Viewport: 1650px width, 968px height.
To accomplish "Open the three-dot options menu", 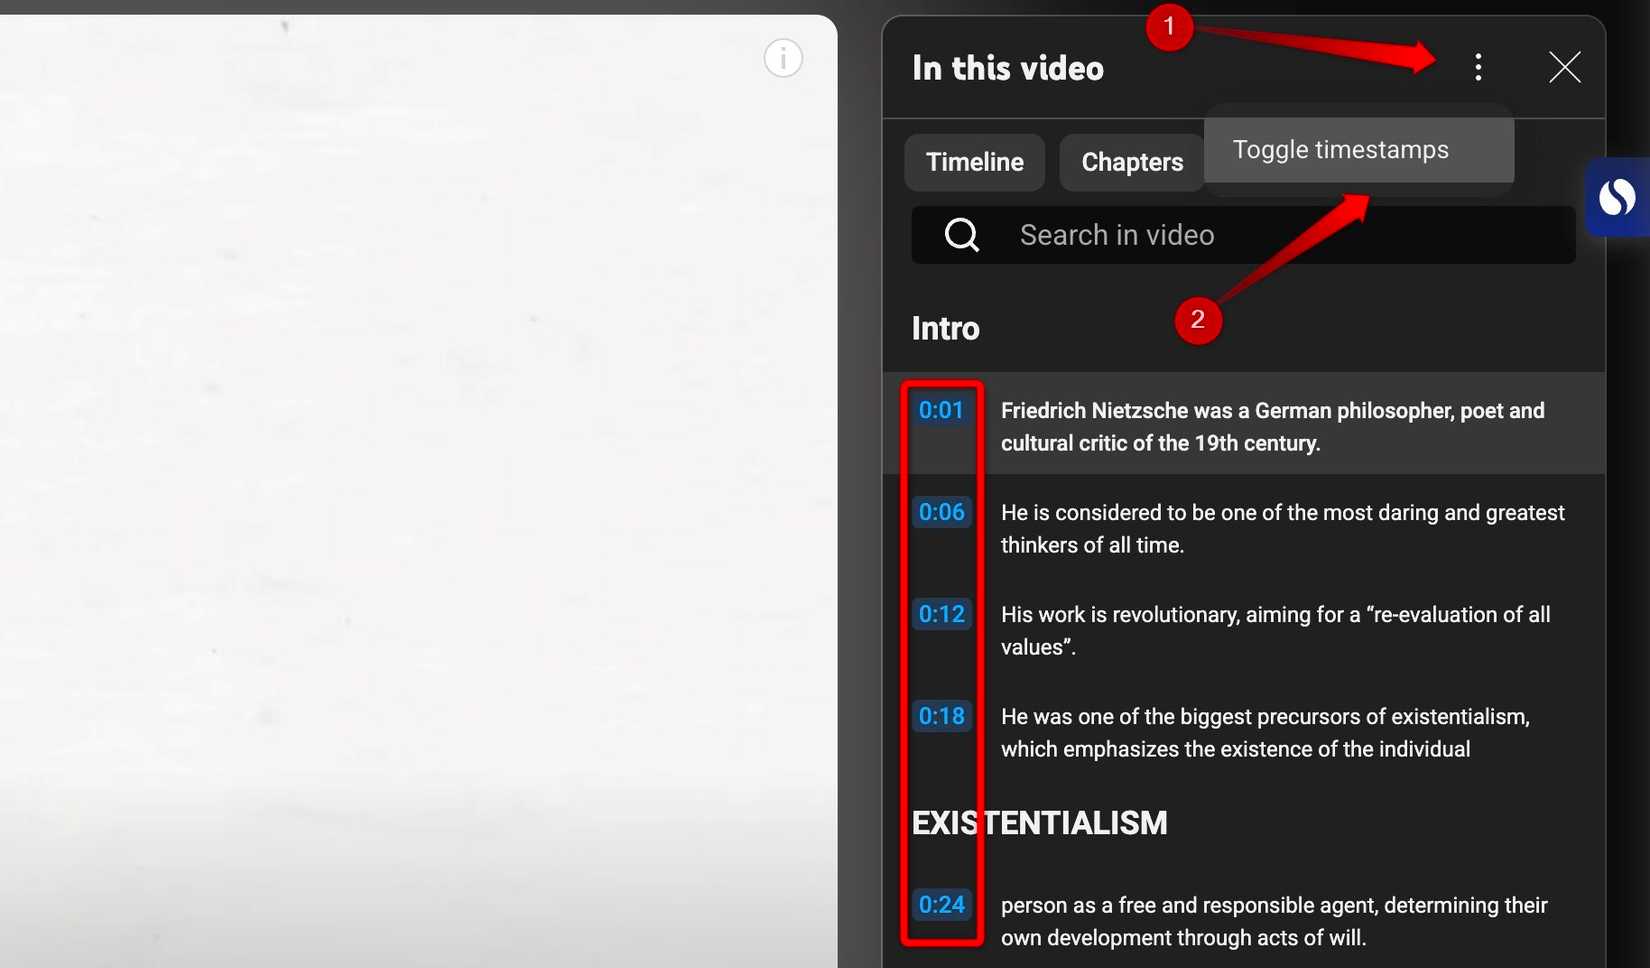I will (x=1478, y=67).
